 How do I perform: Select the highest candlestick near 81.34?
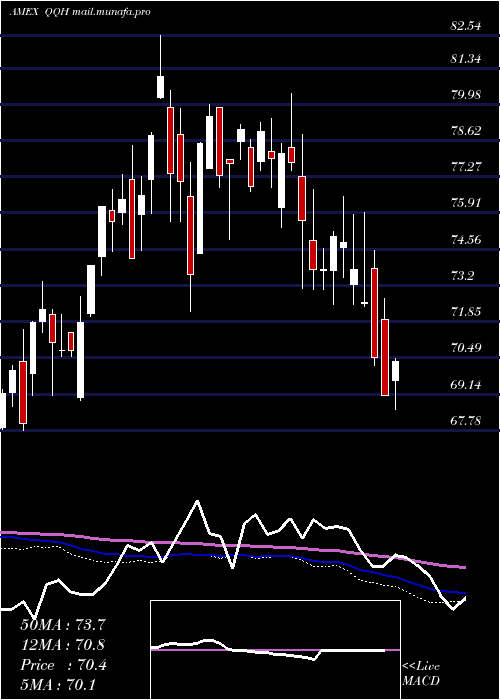160,87
